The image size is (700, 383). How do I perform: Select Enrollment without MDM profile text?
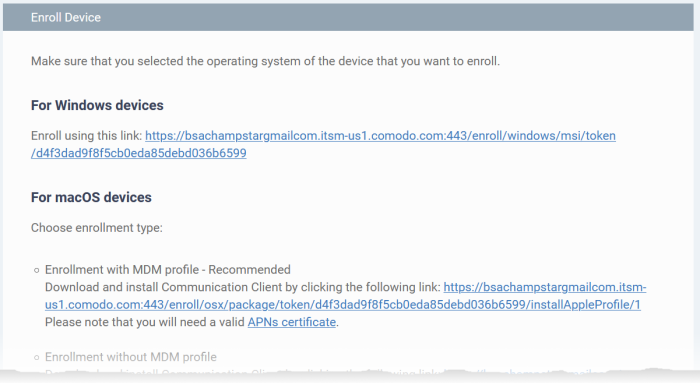click(130, 357)
